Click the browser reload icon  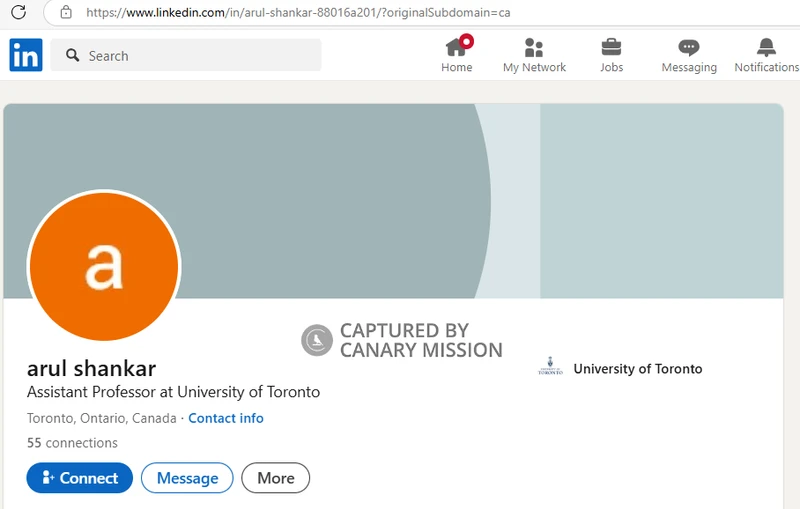(18, 12)
